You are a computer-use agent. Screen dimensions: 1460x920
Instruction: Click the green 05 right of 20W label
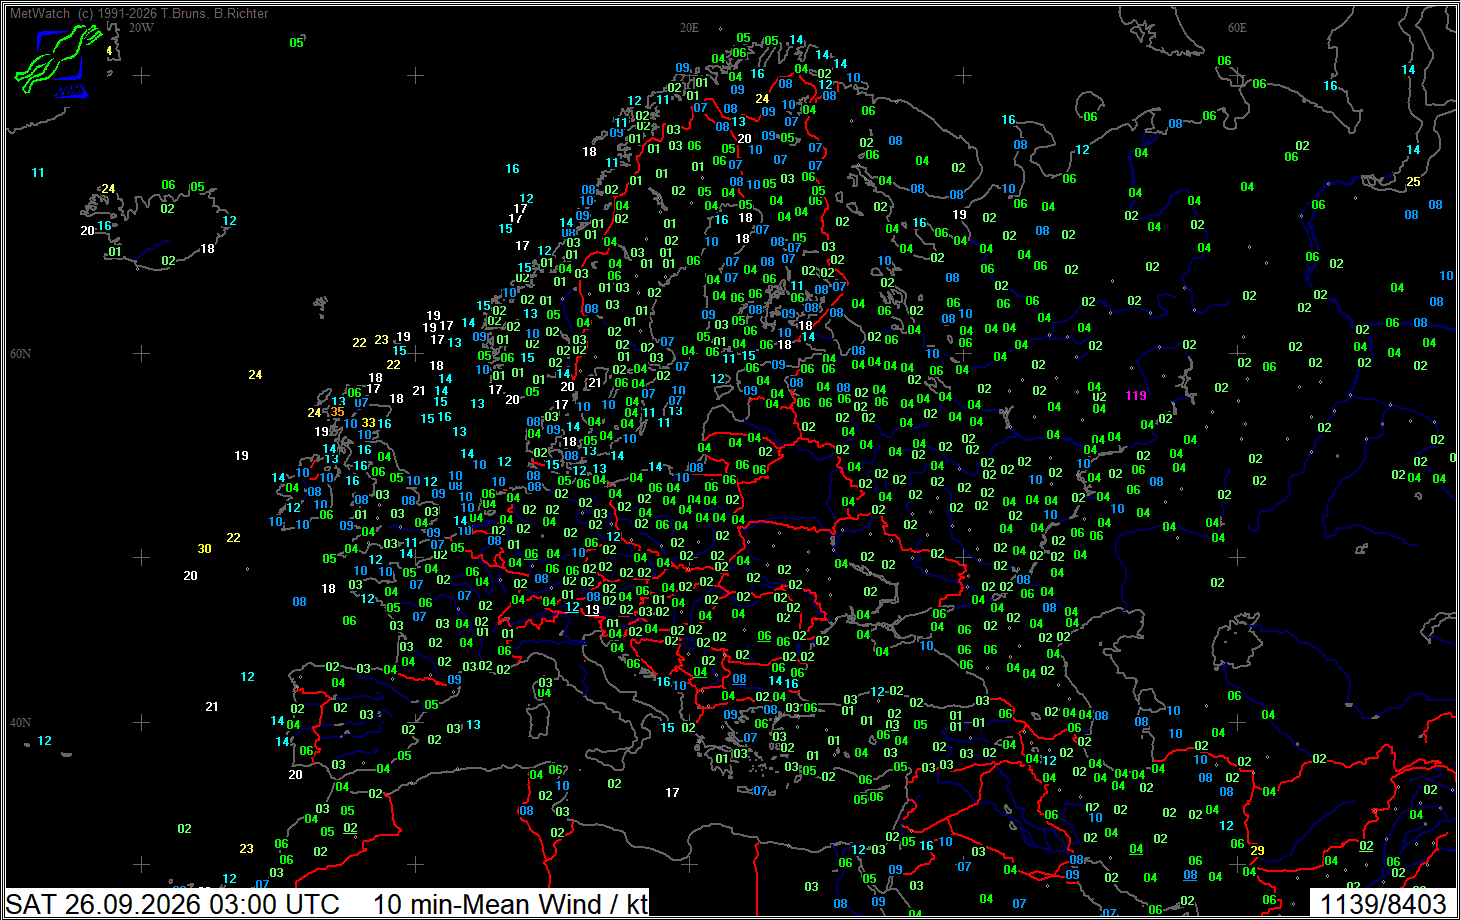click(x=297, y=43)
